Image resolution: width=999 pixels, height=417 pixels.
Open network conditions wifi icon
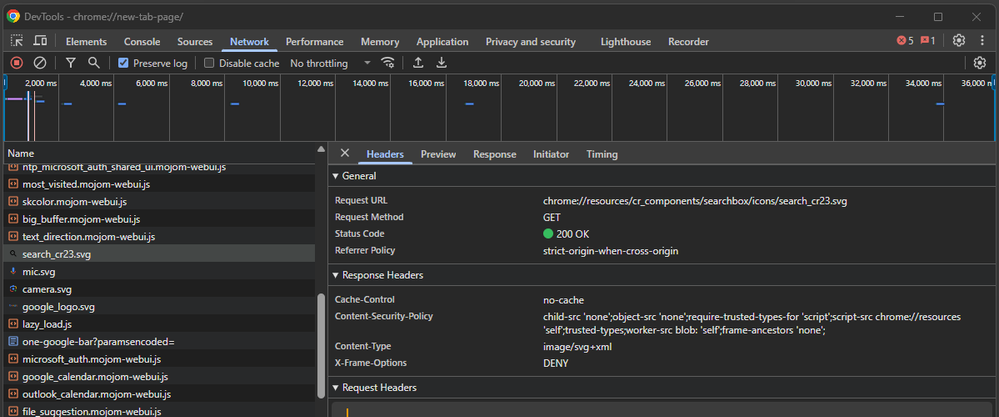[x=388, y=63]
